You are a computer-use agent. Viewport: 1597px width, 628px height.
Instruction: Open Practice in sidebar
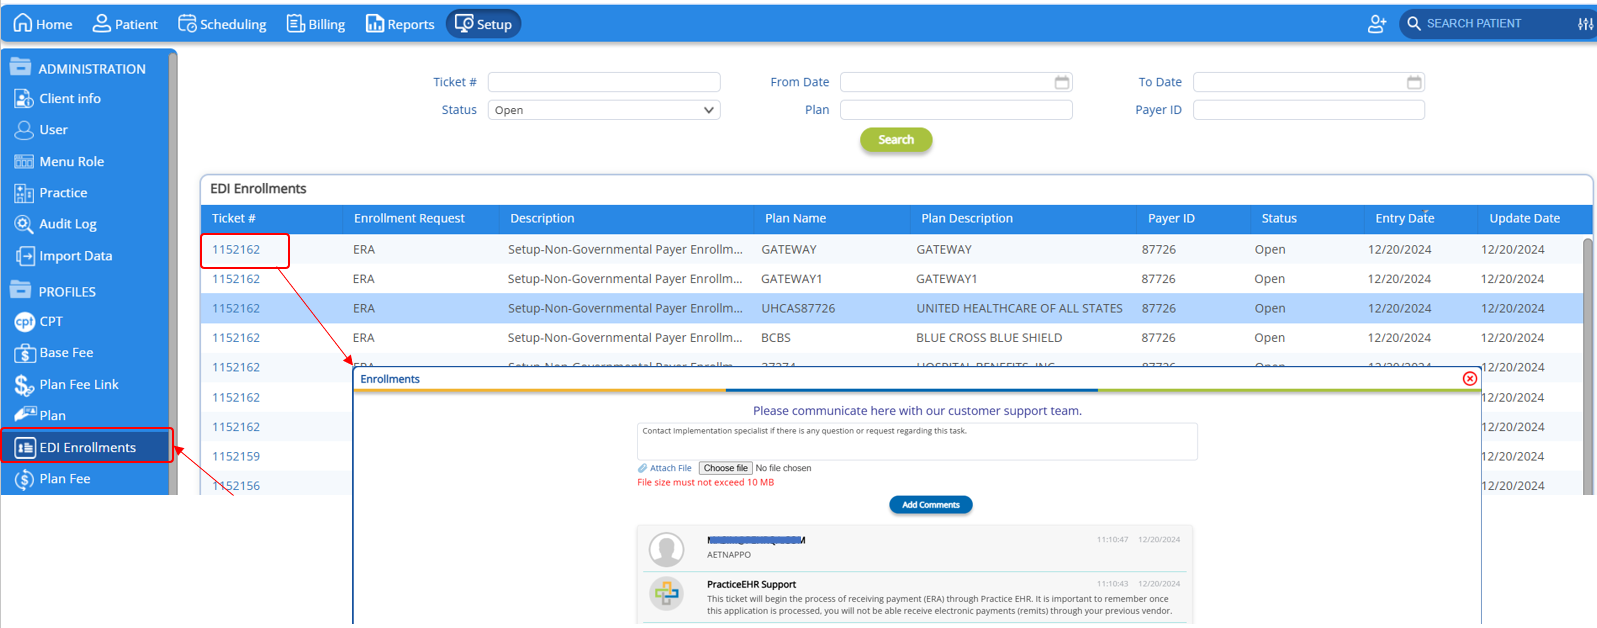(x=51, y=193)
